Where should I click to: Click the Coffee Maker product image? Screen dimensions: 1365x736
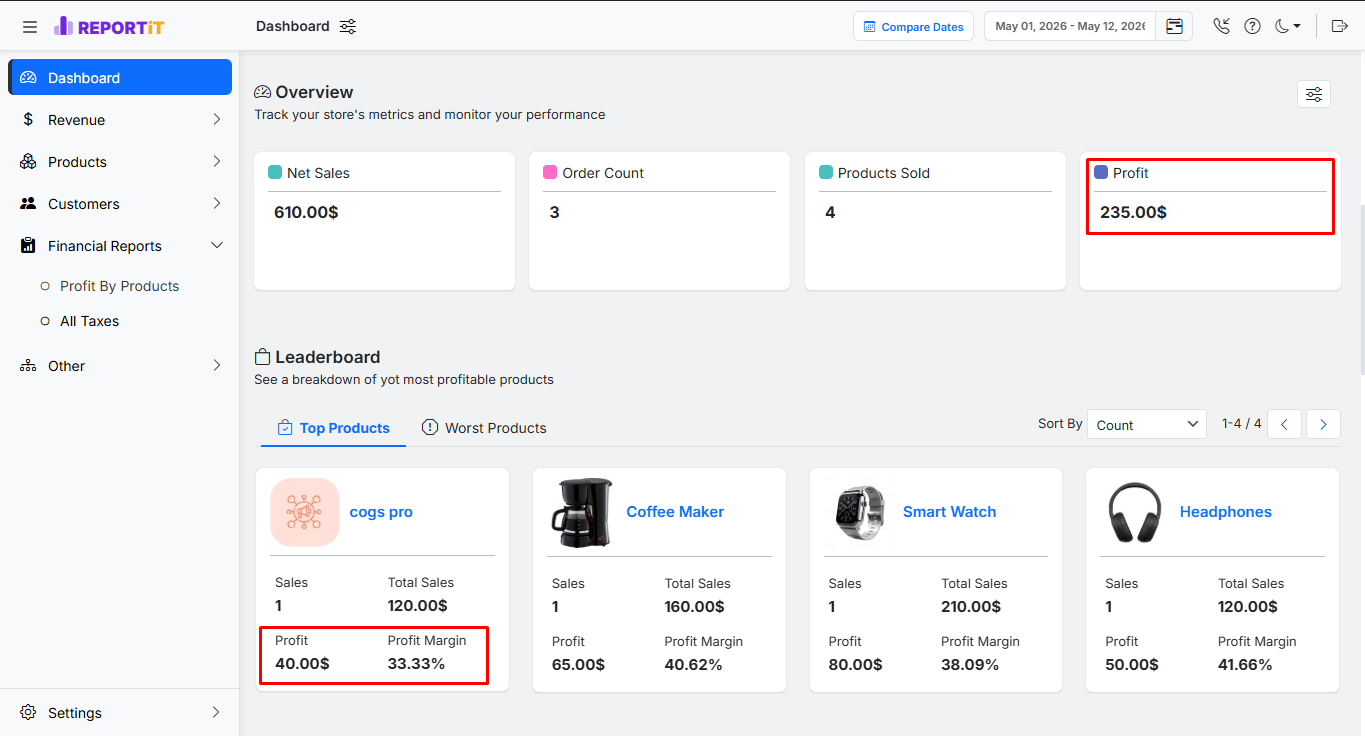click(x=582, y=512)
